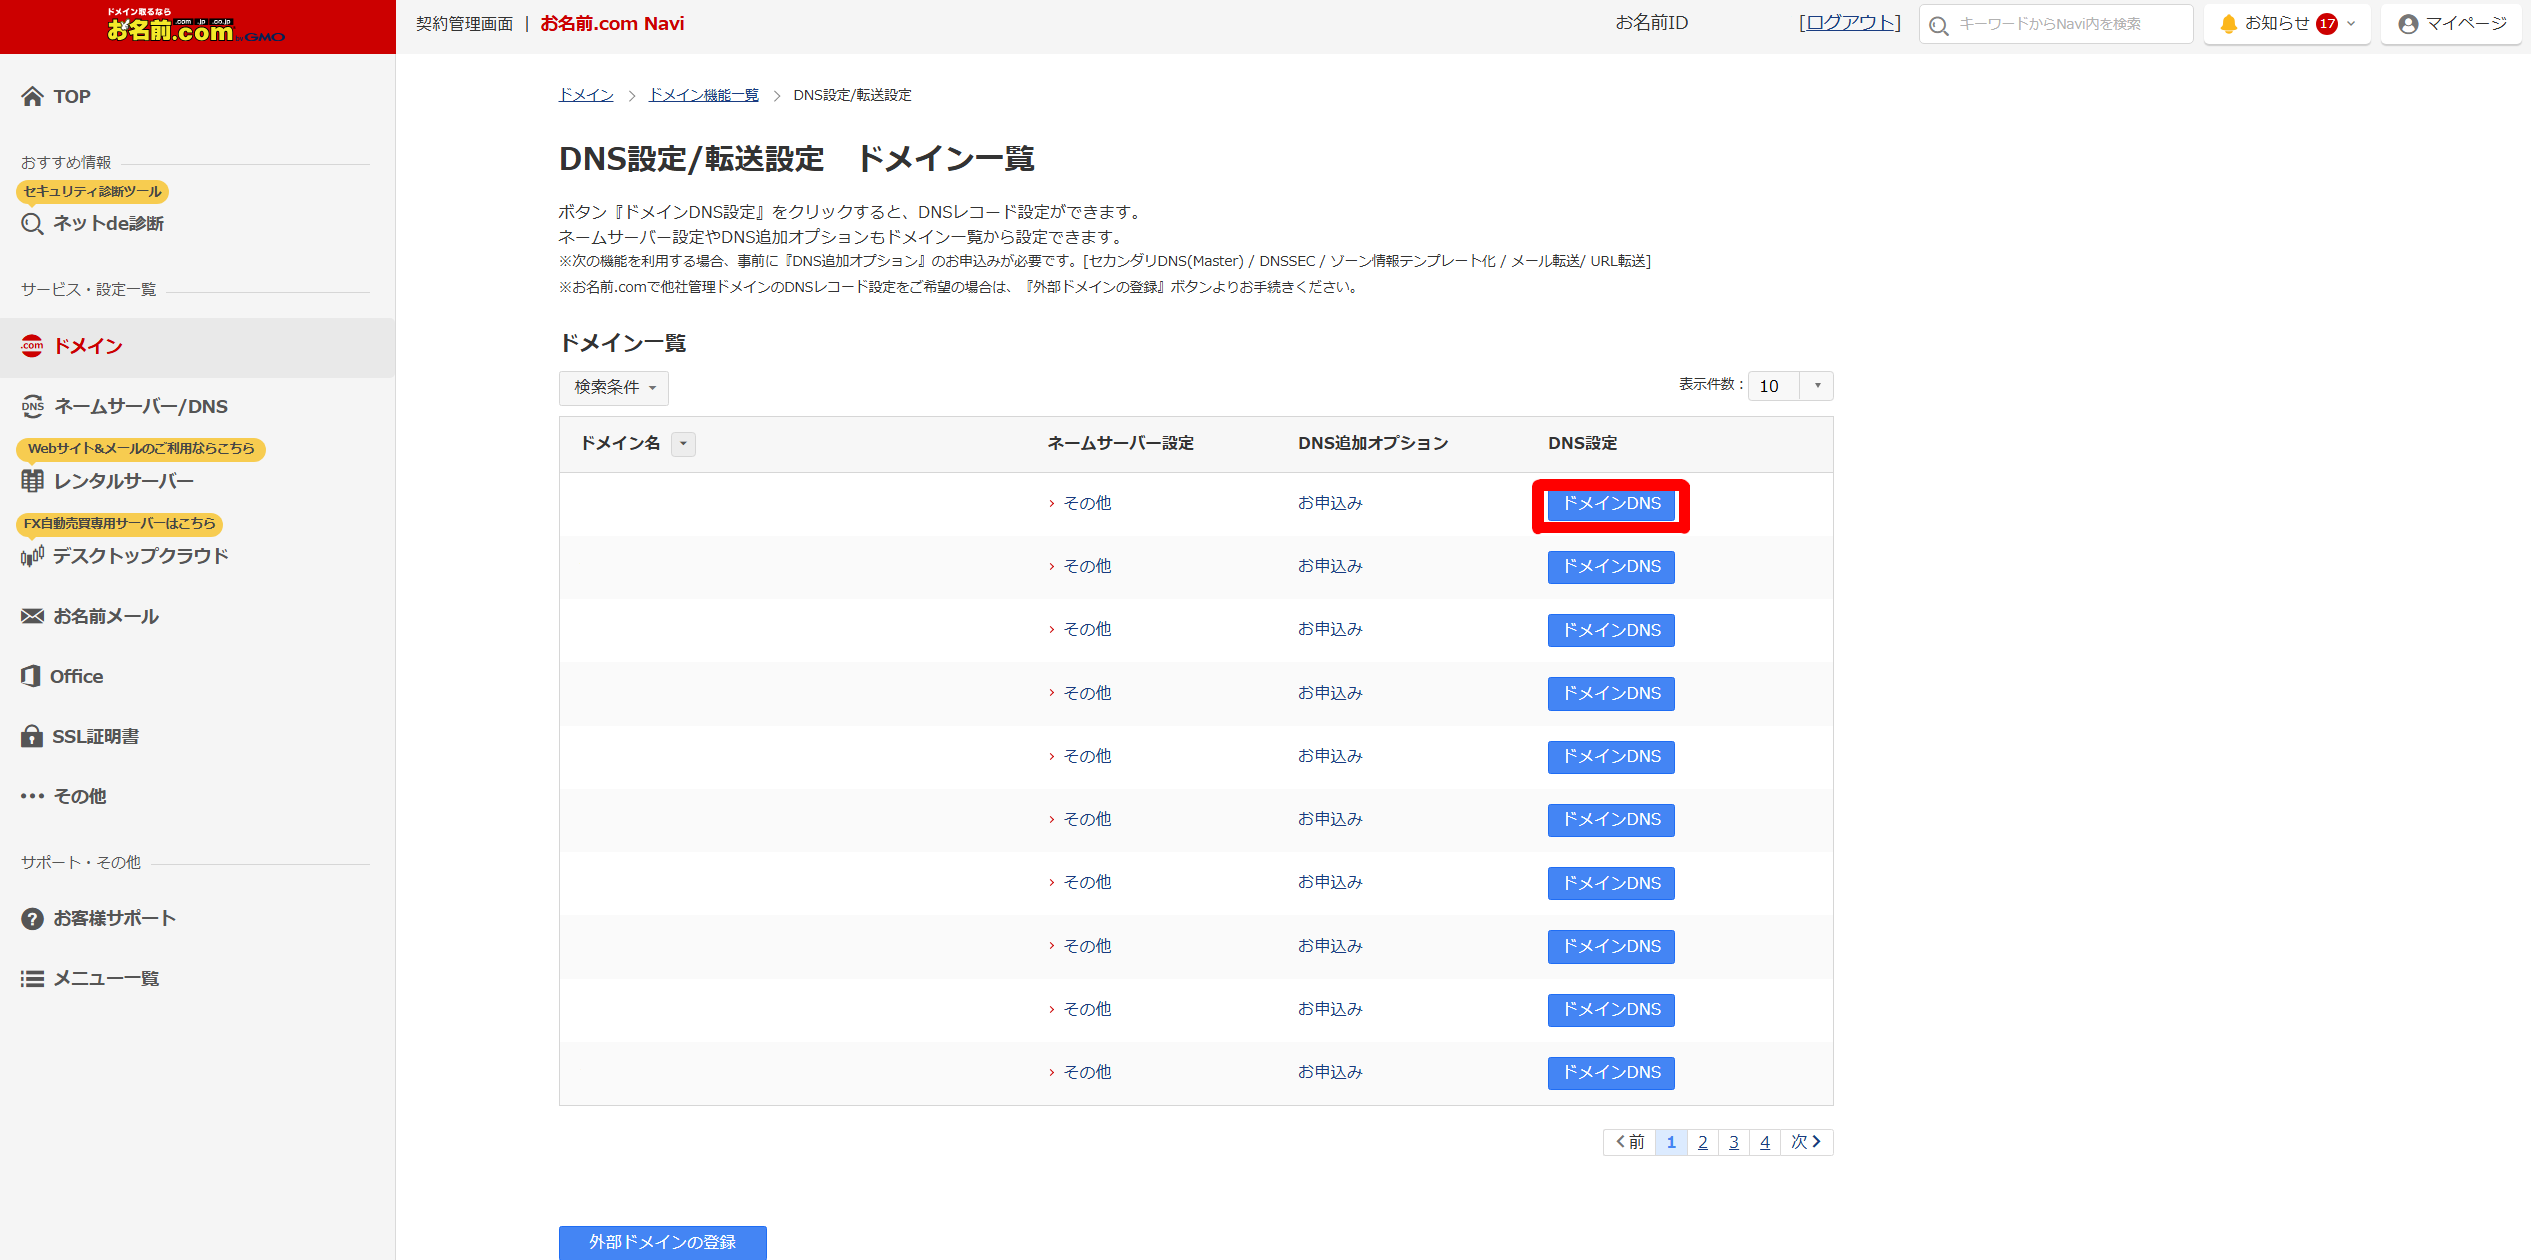Click the ログアウト link
Screen dimensions: 2531x1260
pos(1849,23)
